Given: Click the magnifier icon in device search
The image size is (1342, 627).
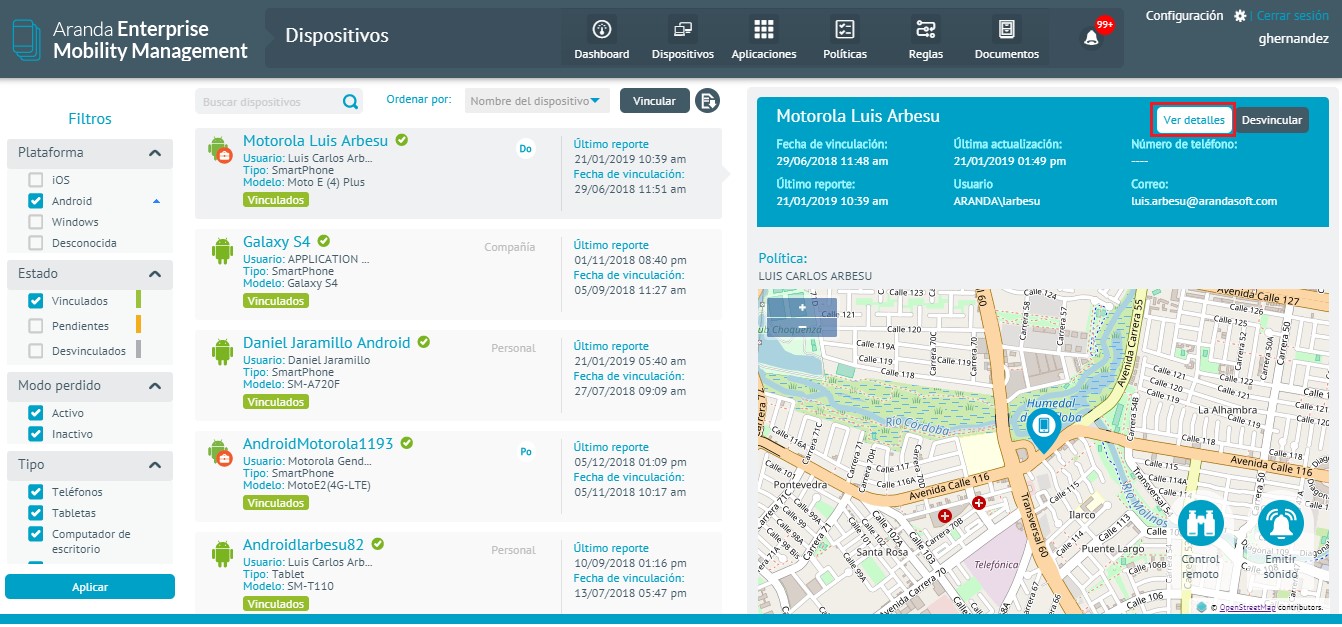Looking at the screenshot, I should 350,101.
